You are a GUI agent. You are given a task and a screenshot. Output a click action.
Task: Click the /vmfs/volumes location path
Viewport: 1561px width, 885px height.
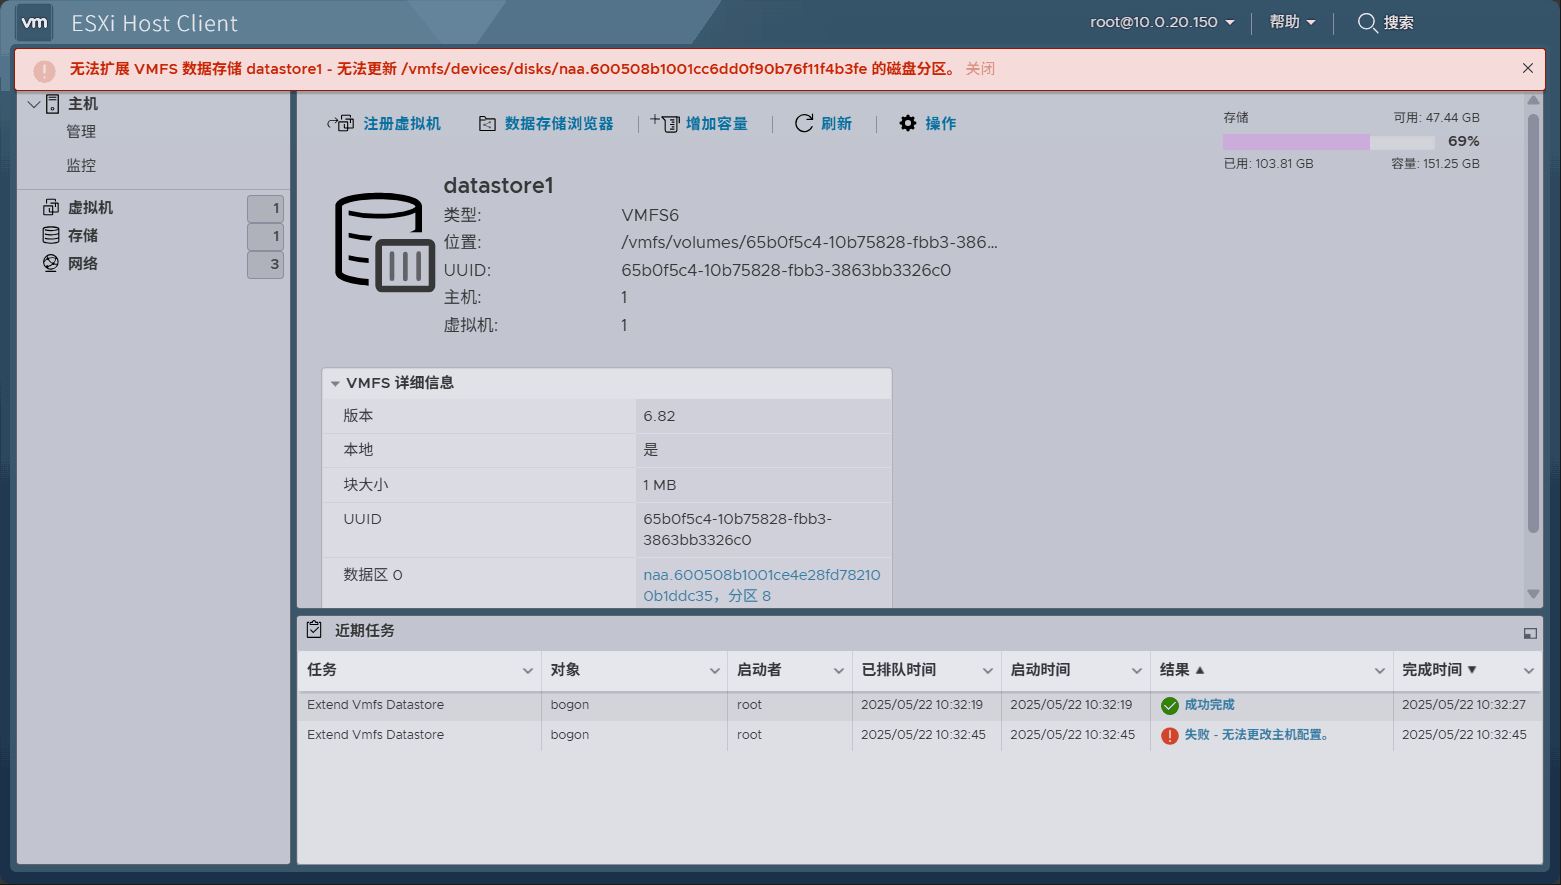coord(809,242)
